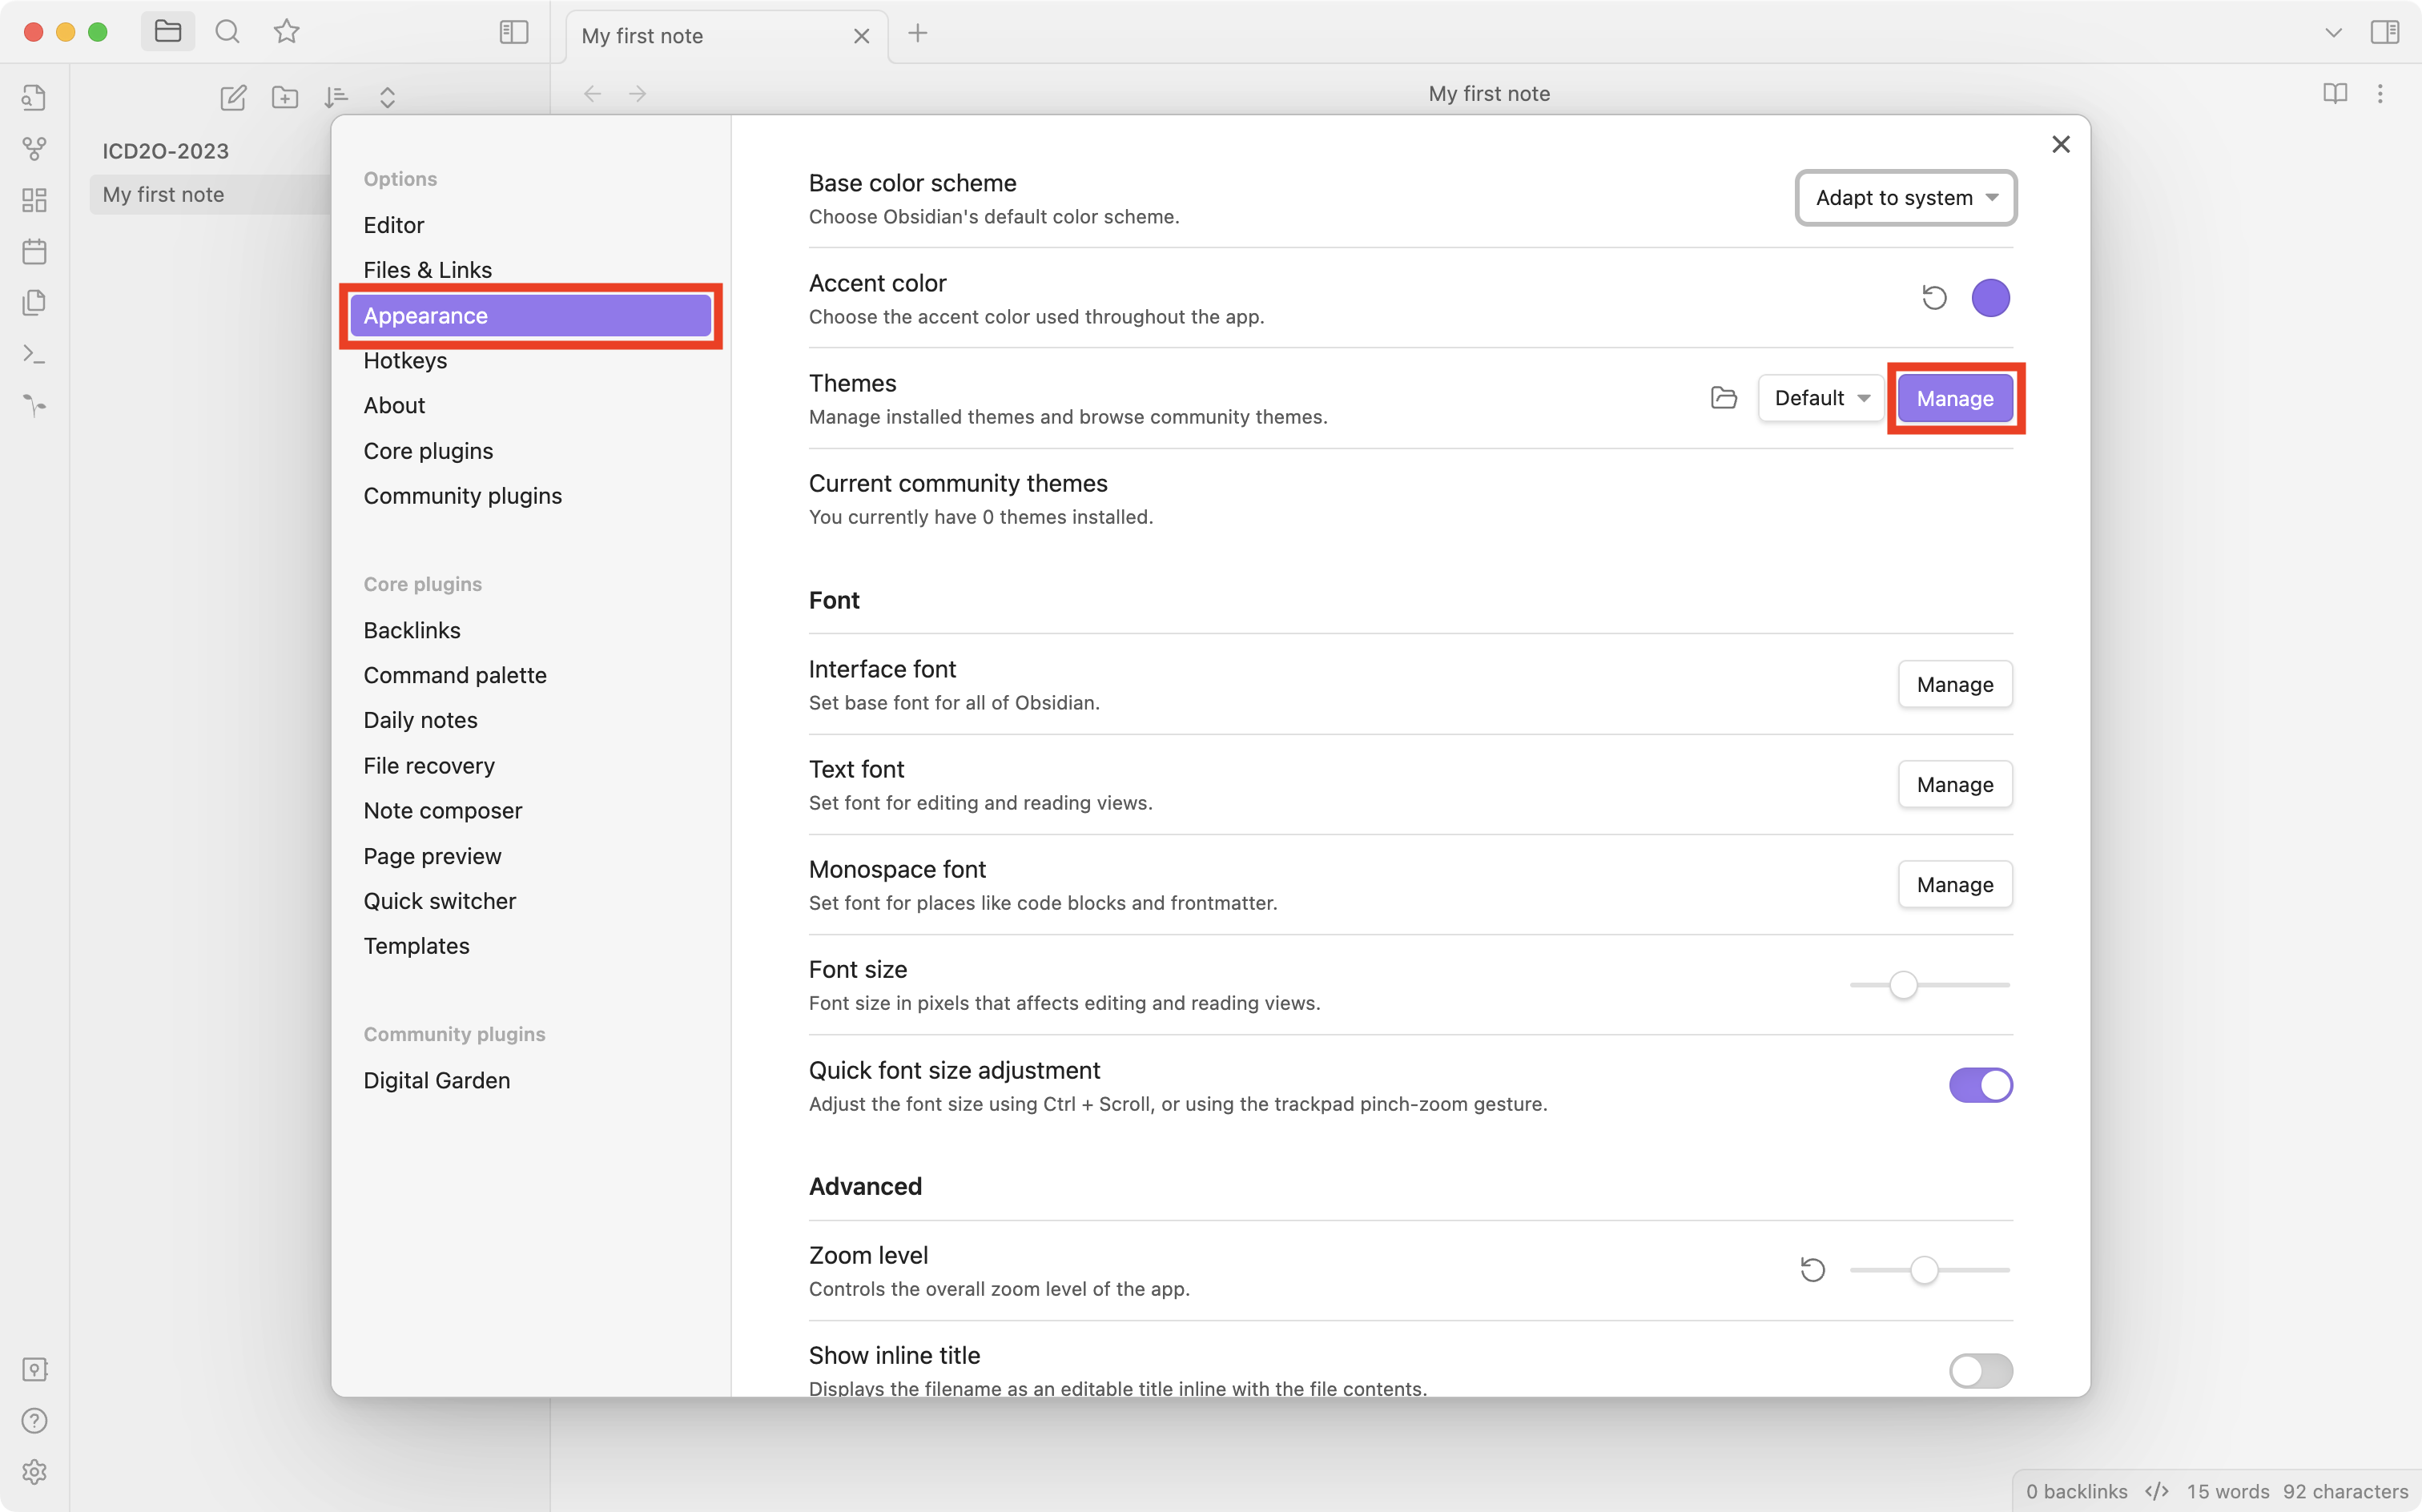Add a new tab plus icon
The image size is (2422, 1512).
point(918,33)
